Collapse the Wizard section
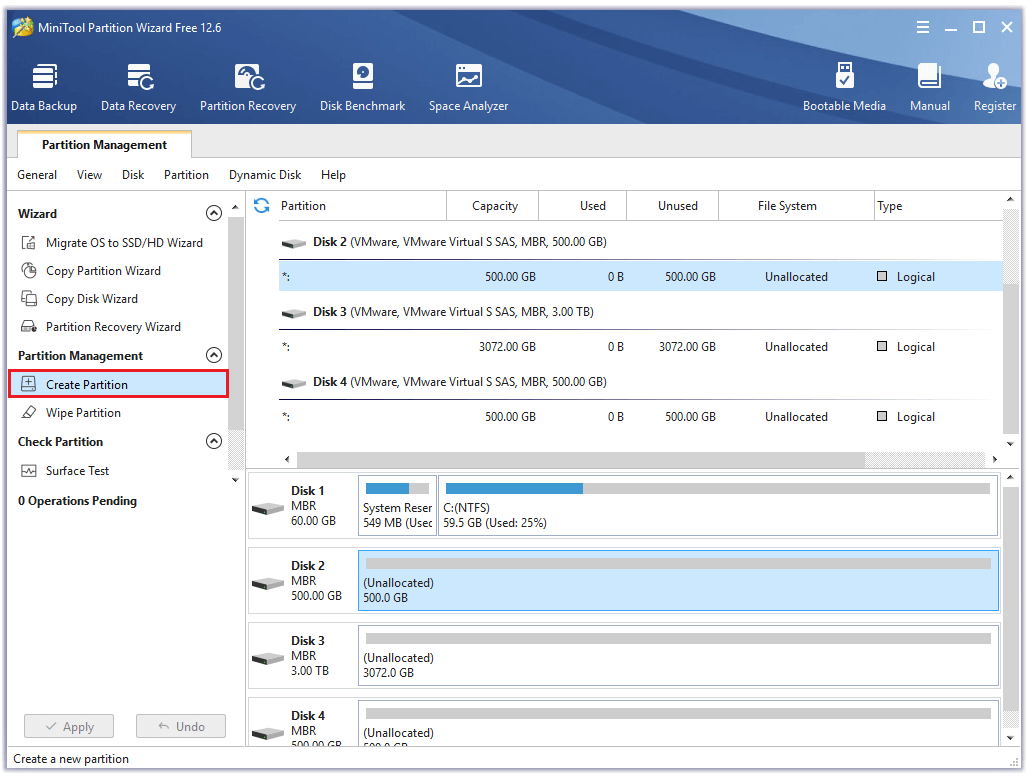 click(x=214, y=212)
